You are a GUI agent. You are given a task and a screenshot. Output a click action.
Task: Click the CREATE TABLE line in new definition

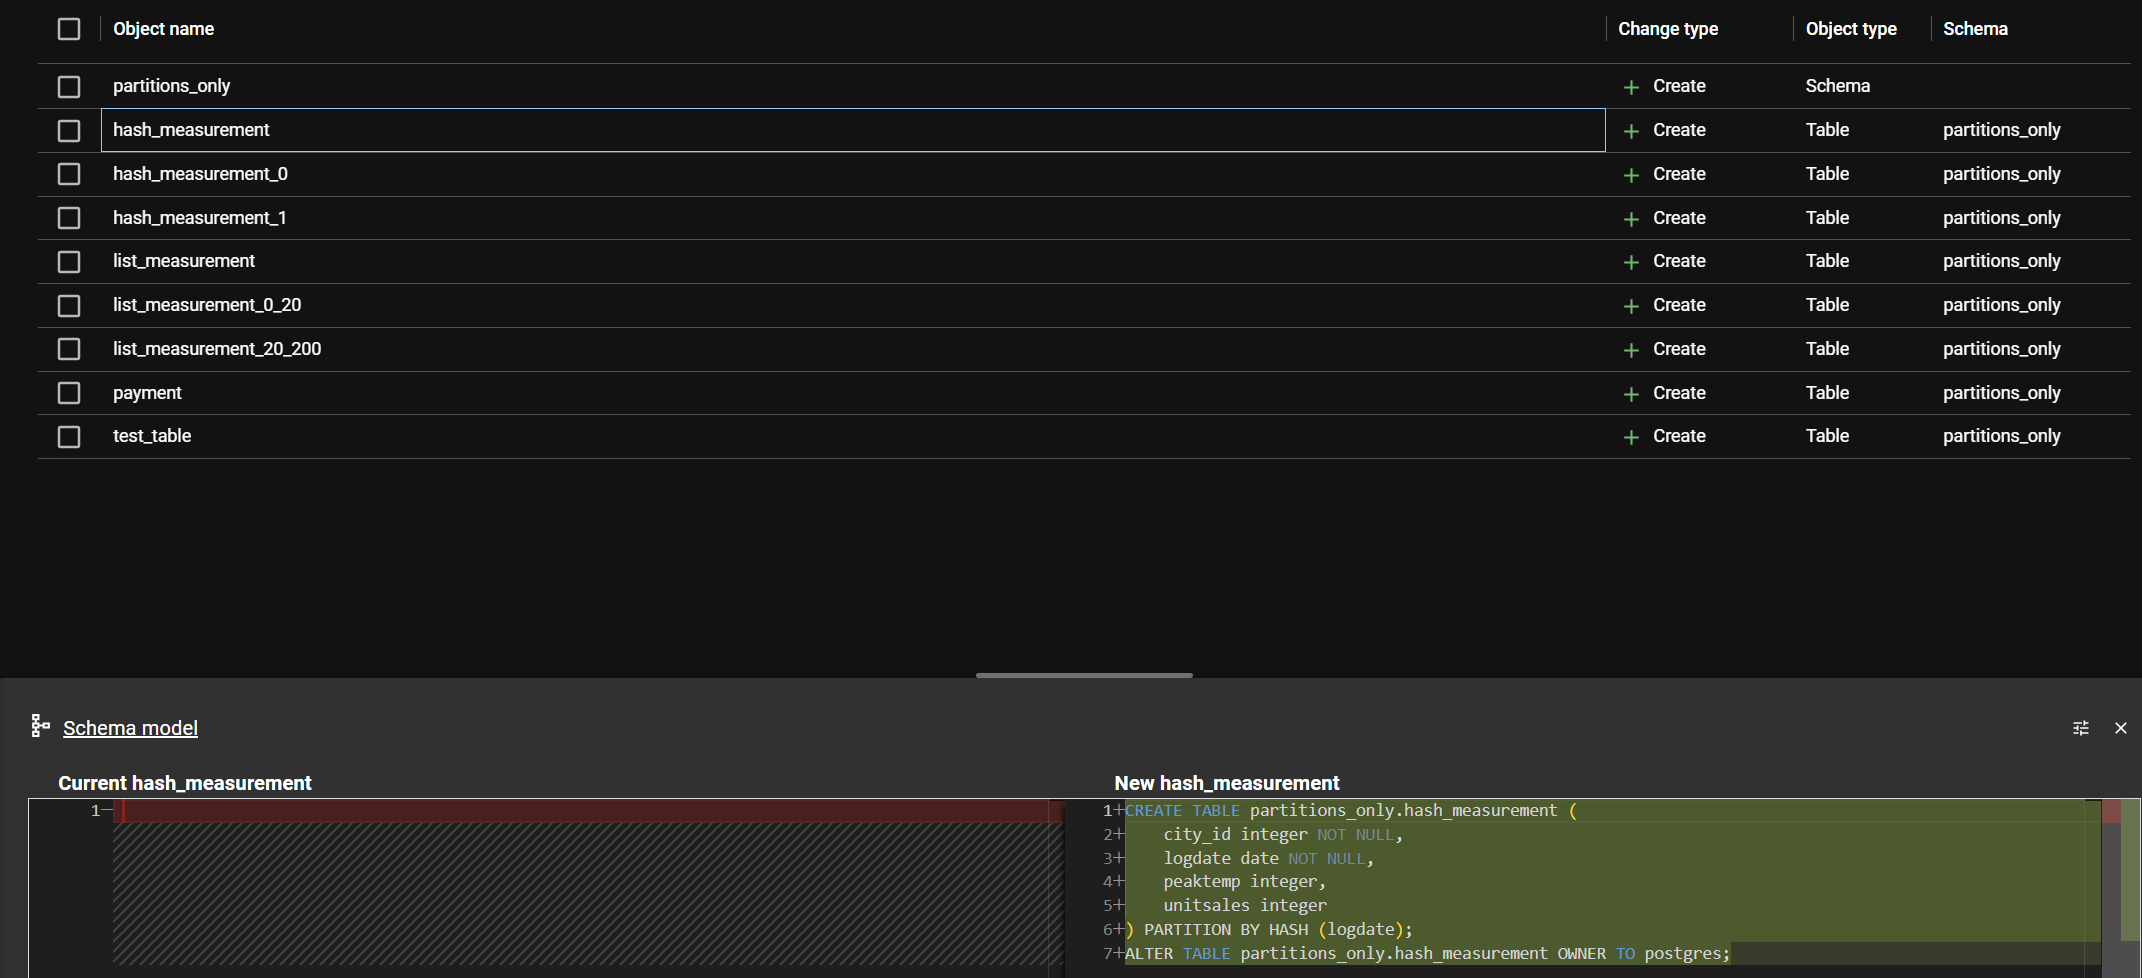click(x=1351, y=811)
